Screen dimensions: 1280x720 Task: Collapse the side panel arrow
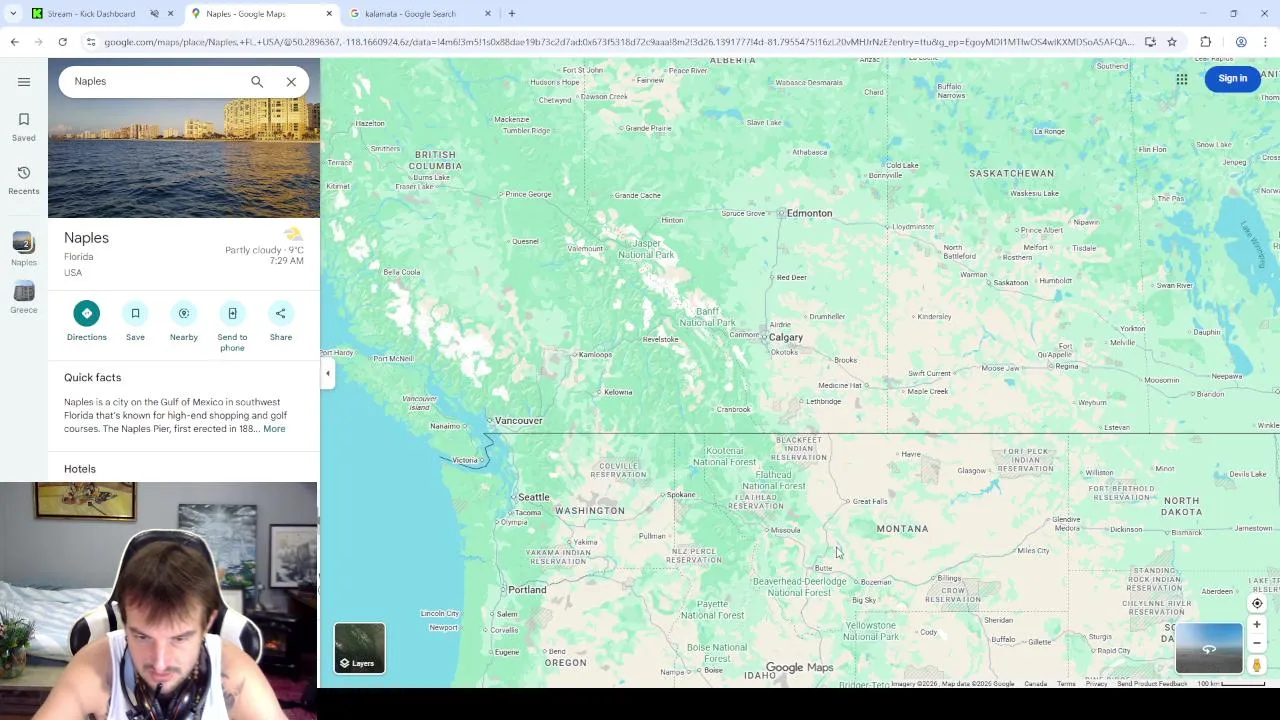[327, 373]
